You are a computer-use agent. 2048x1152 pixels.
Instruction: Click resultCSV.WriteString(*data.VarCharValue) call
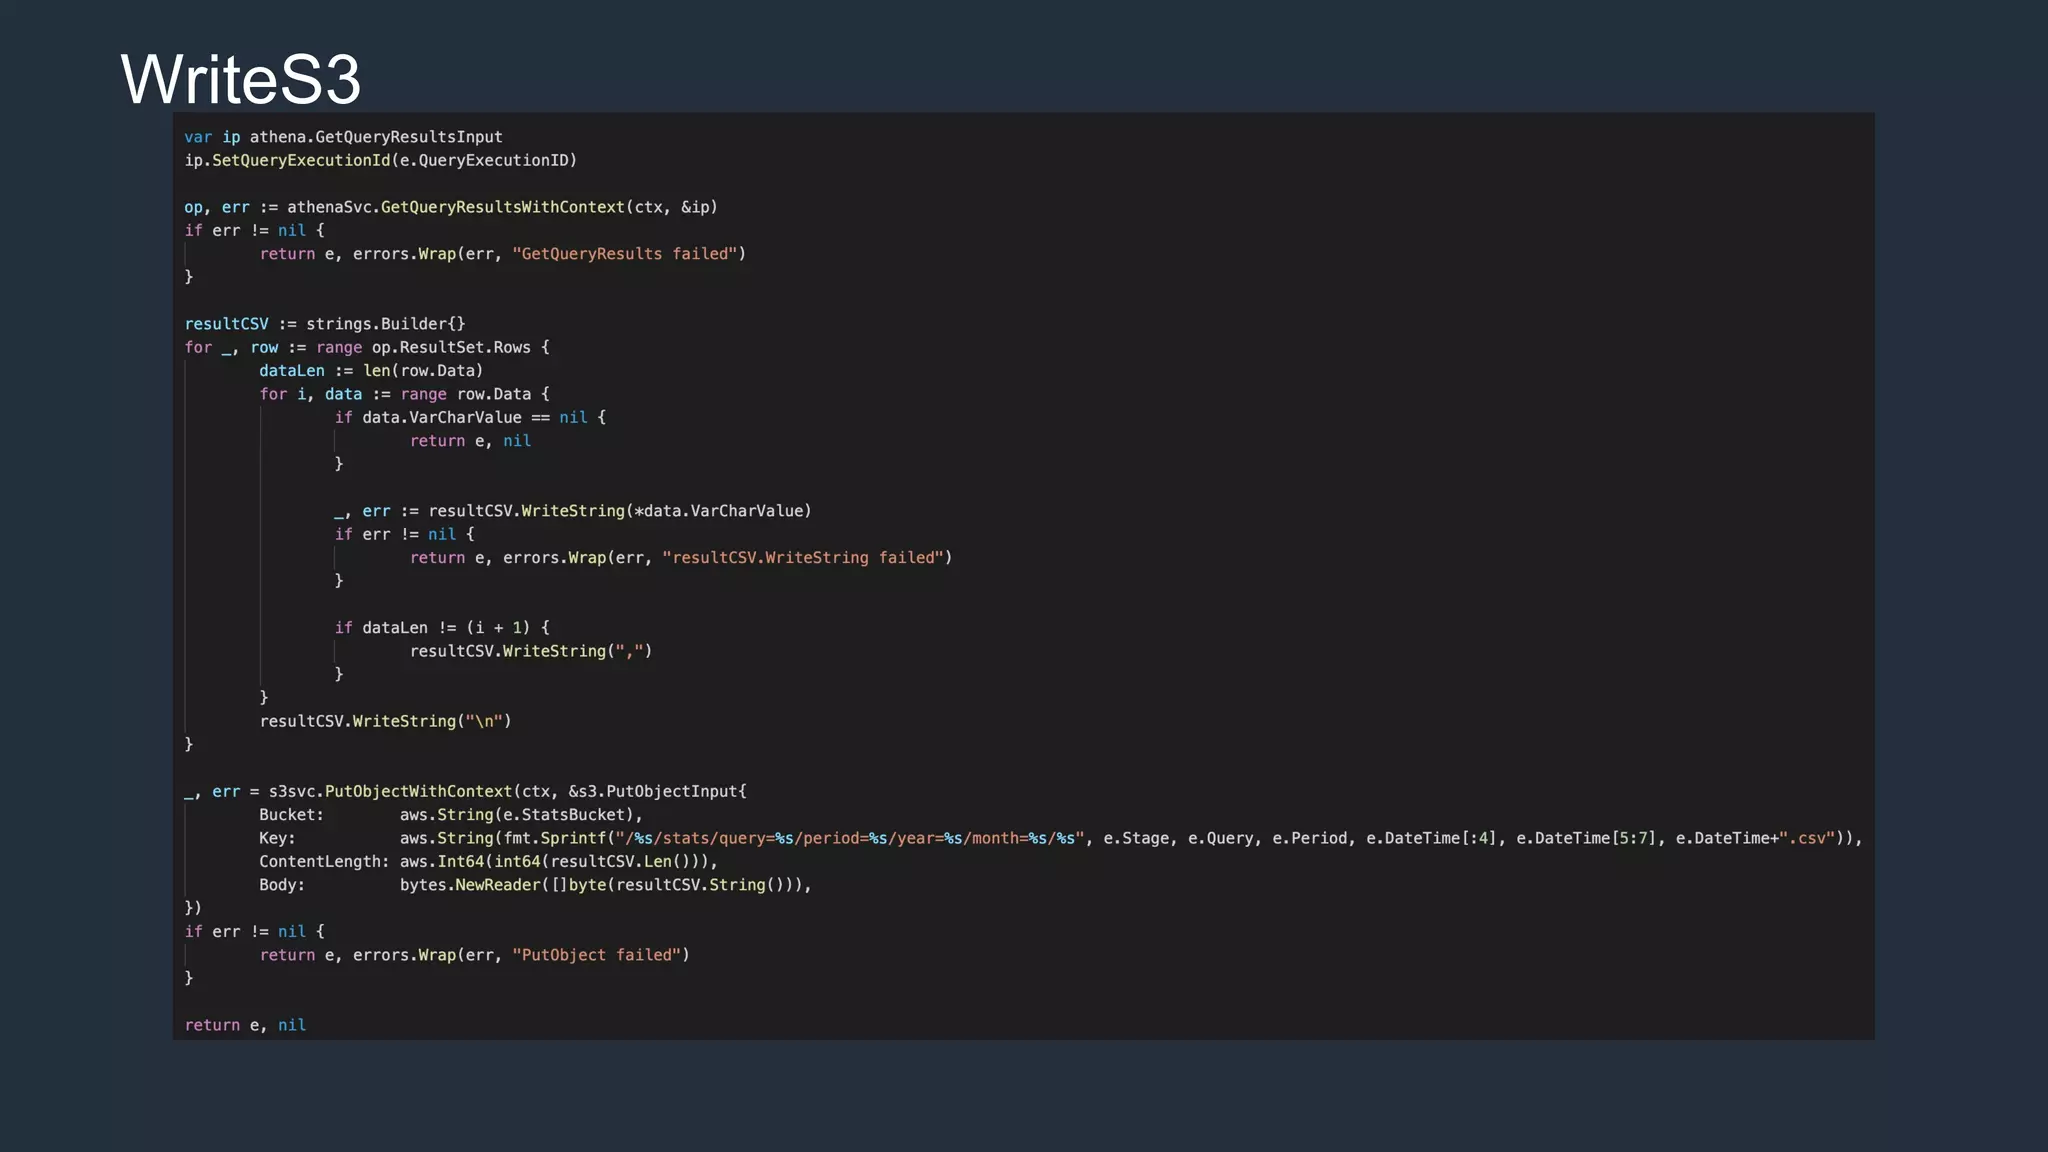point(619,511)
